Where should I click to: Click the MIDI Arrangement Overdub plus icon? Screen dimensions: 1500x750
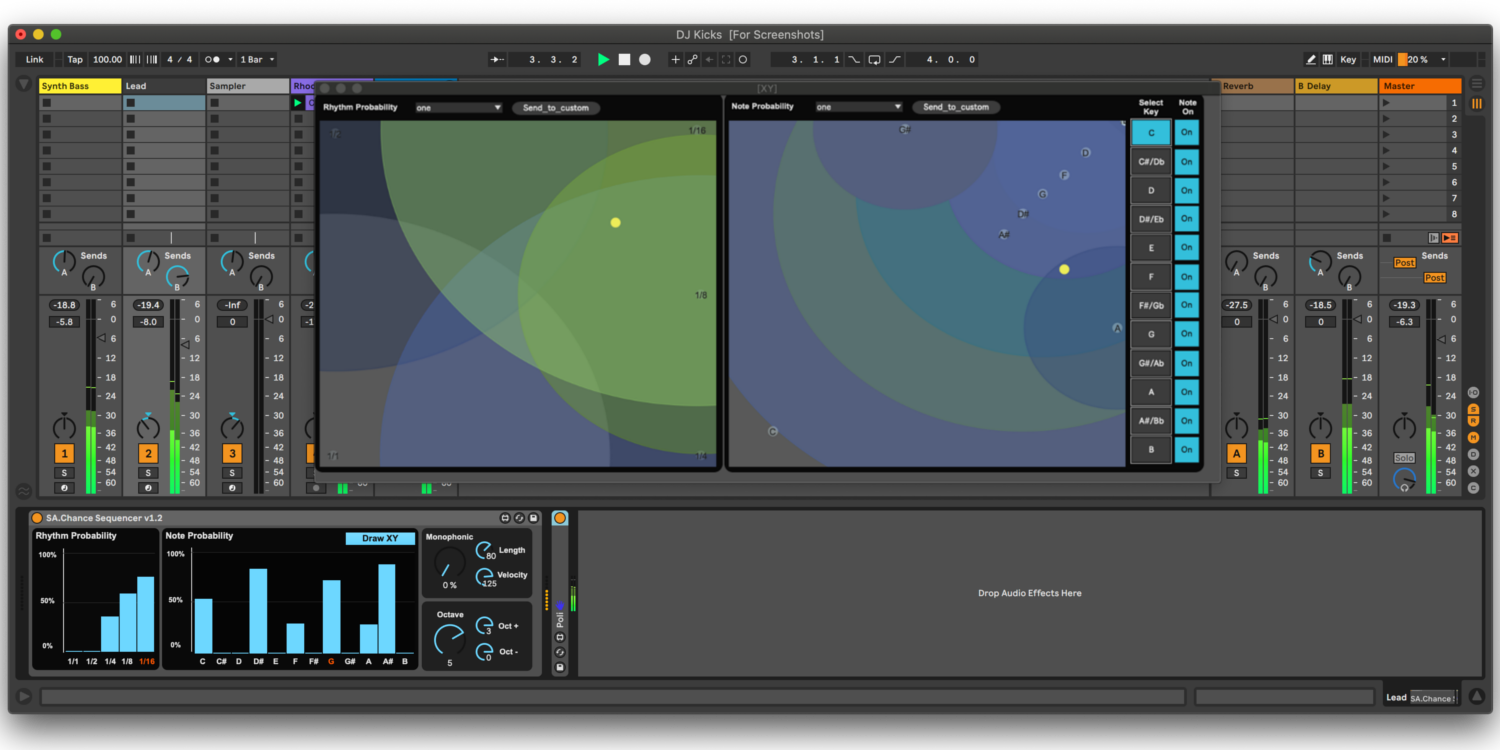pos(675,60)
